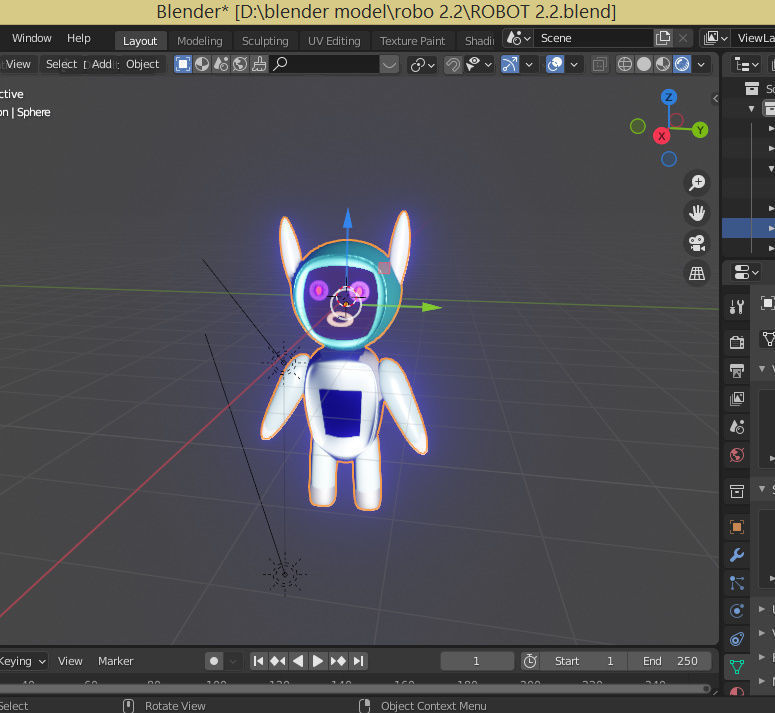
Task: Click the brush icon in viewport header
Action: [259, 64]
